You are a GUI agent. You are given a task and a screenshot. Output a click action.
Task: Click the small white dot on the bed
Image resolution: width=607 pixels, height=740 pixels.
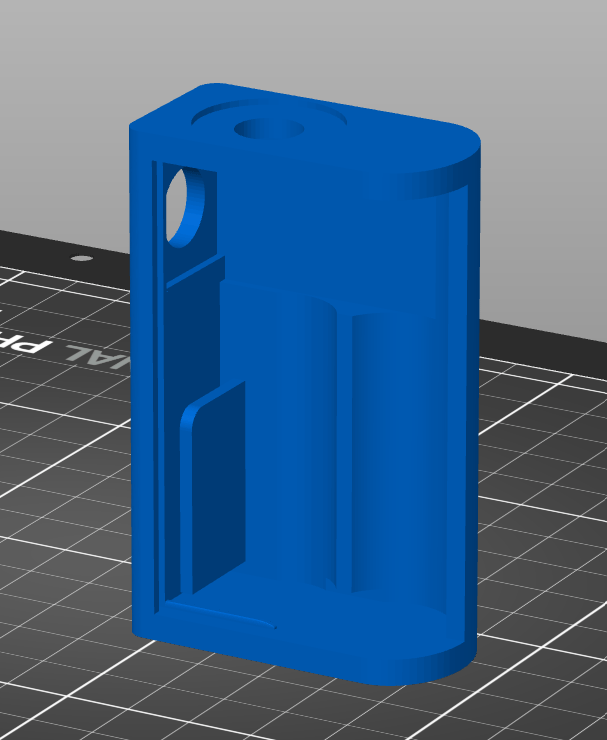82,259
